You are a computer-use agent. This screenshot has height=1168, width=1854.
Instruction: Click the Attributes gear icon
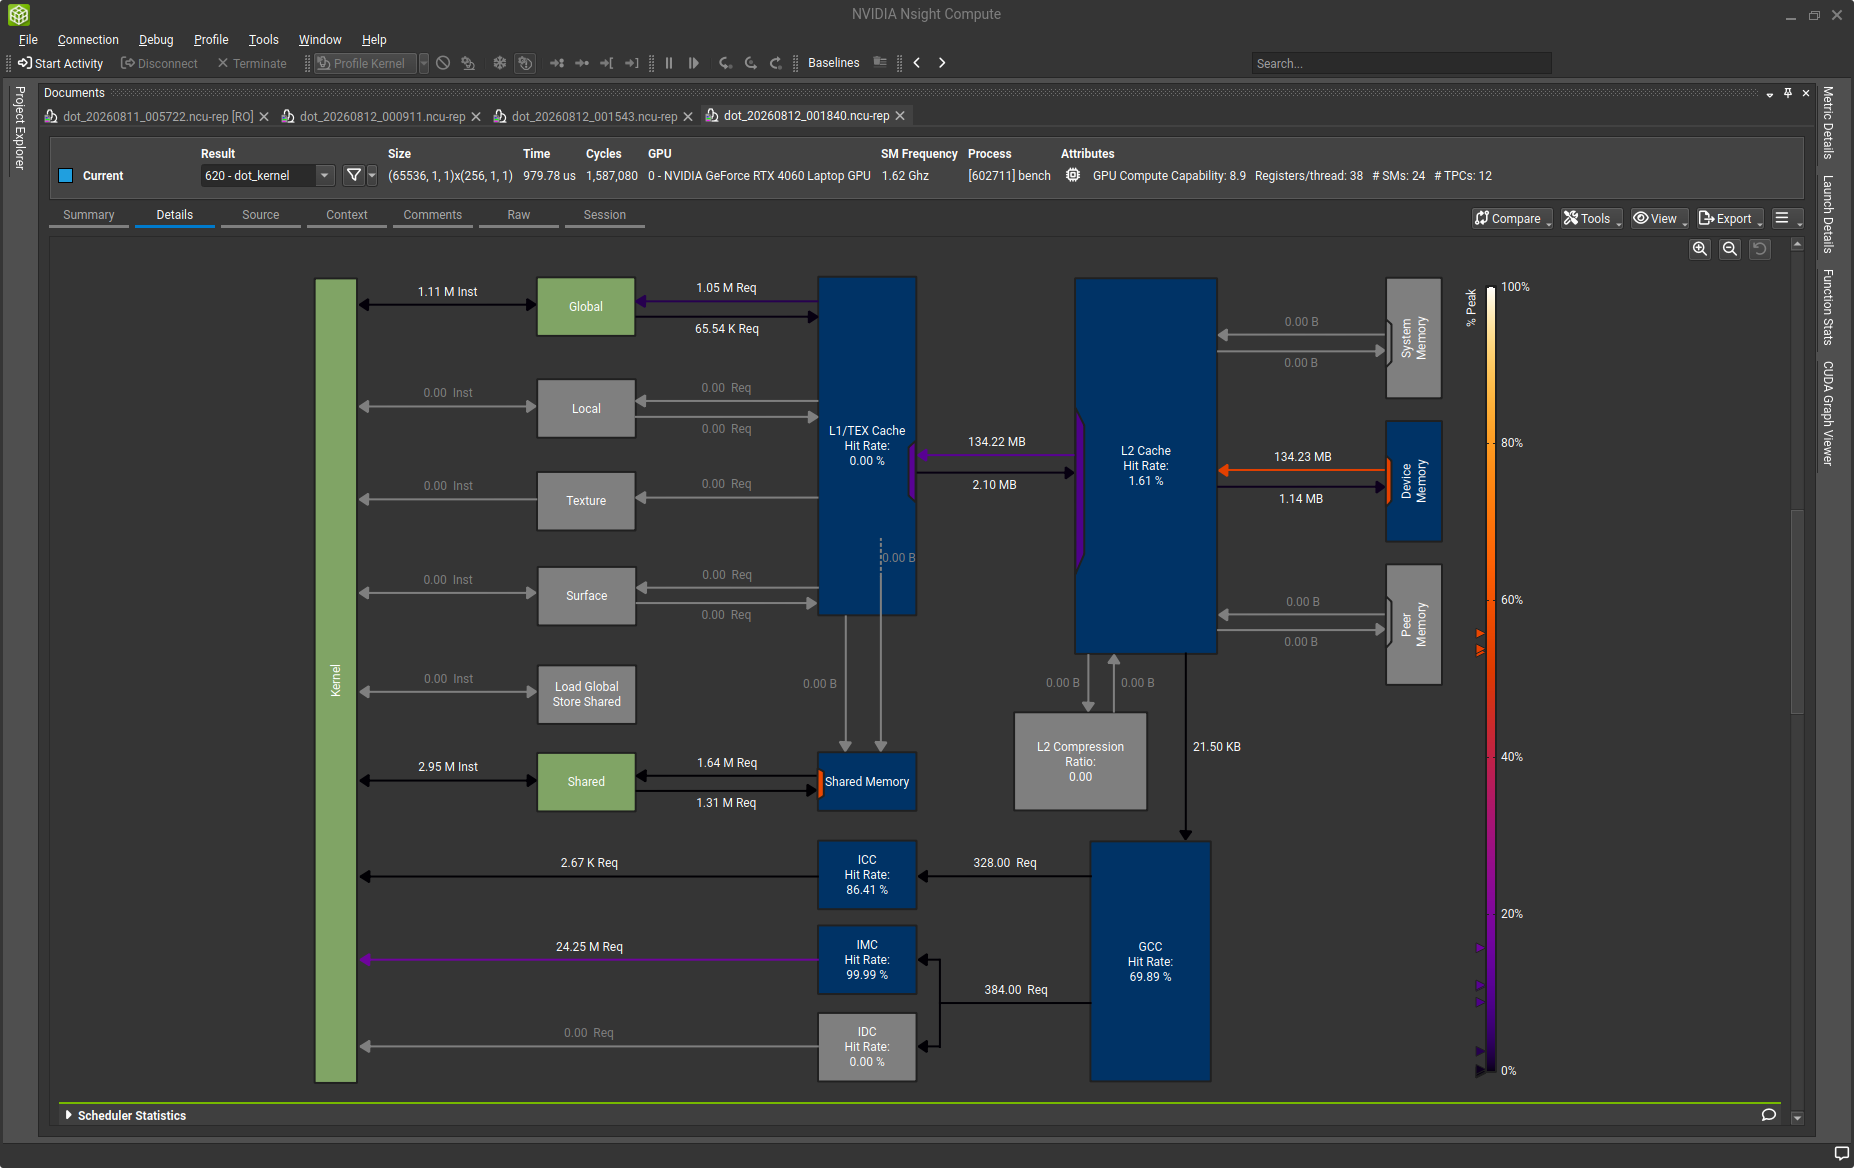tap(1073, 175)
